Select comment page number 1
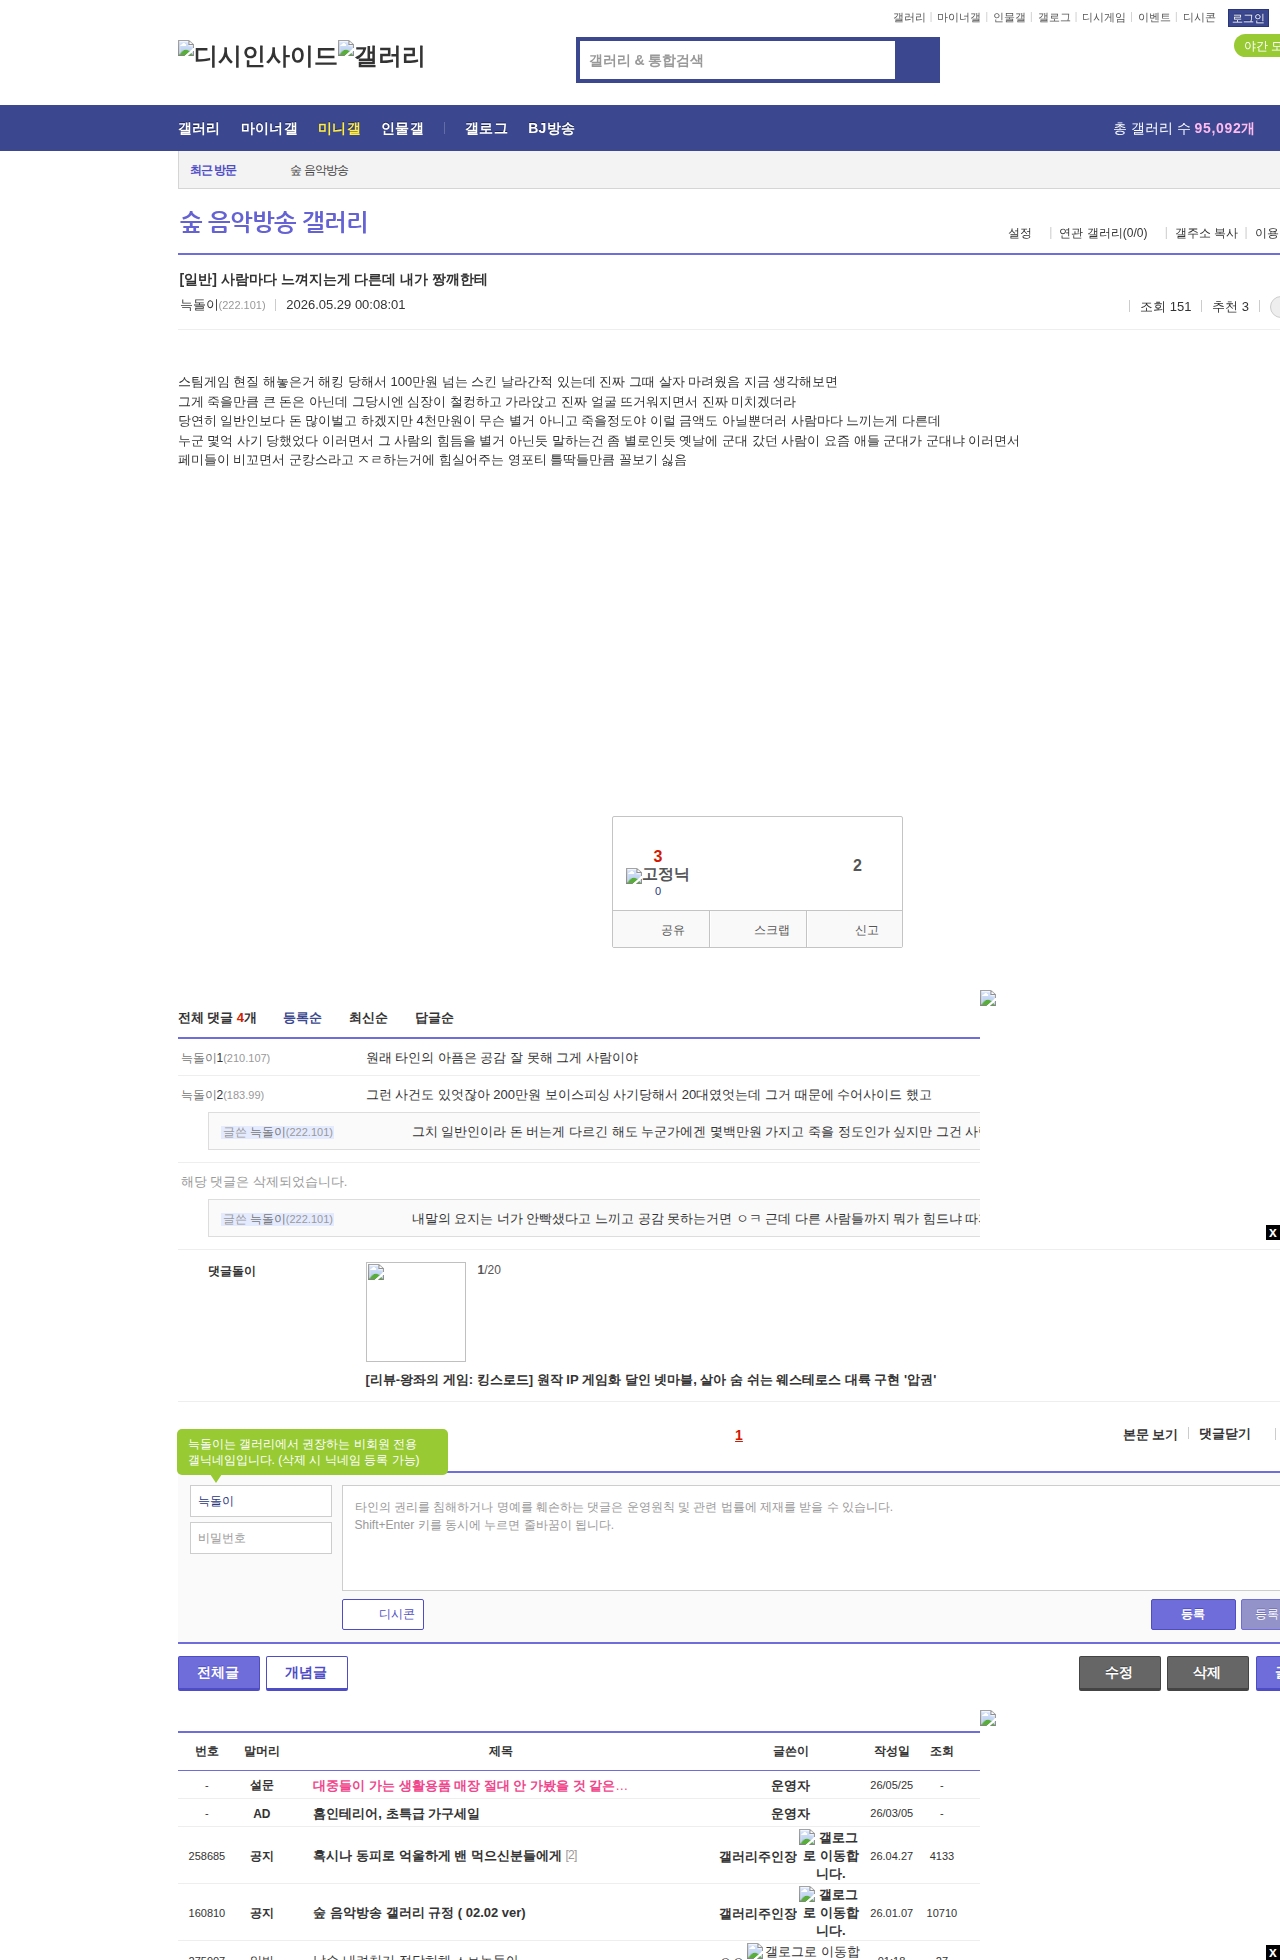 pyautogui.click(x=739, y=1435)
